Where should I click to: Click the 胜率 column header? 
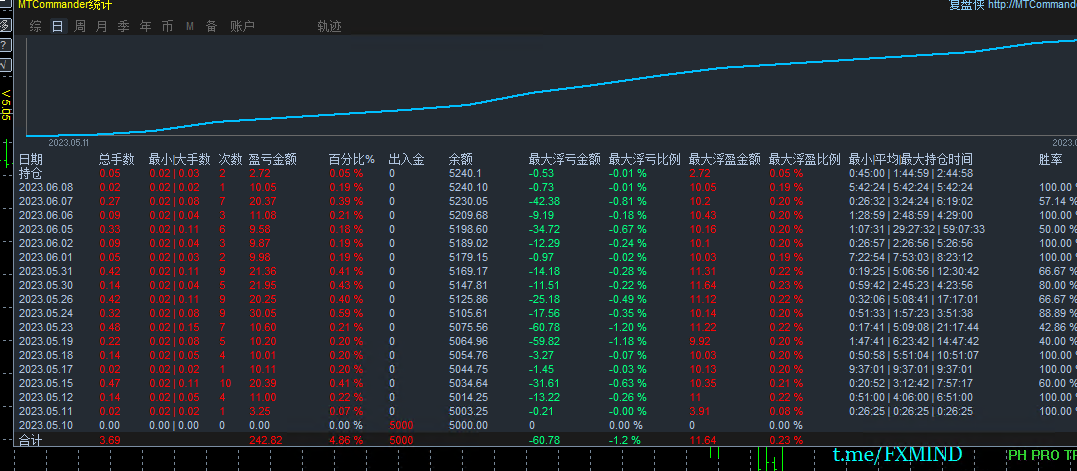pos(1050,159)
